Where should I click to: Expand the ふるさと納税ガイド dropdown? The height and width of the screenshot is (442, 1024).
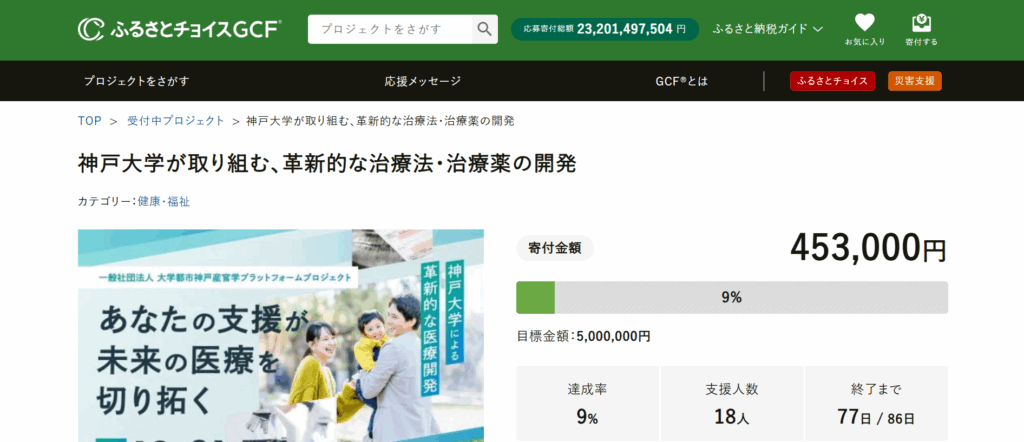click(x=767, y=29)
